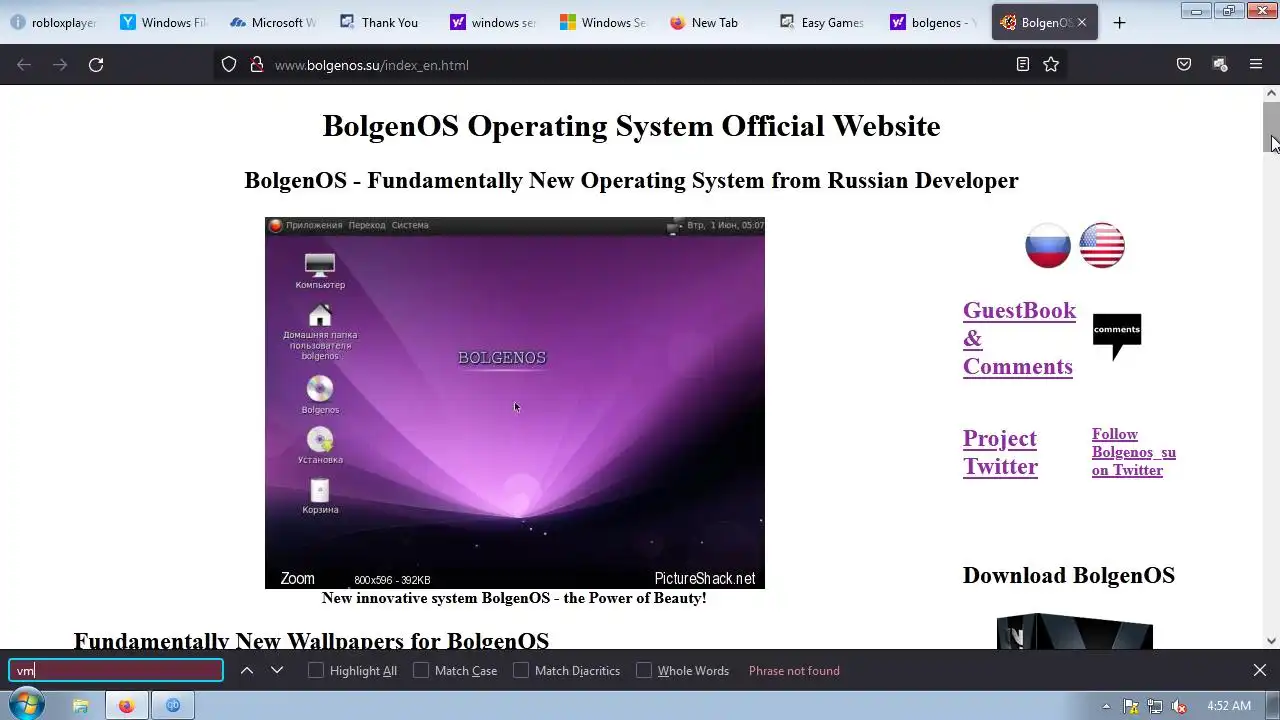
Task: Close the find bar
Action: pyautogui.click(x=1260, y=670)
